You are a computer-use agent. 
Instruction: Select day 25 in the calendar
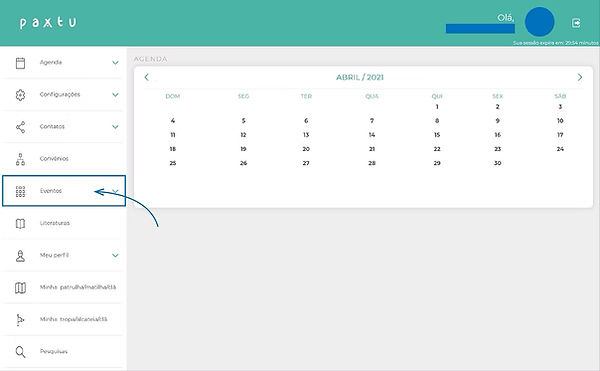[173, 163]
